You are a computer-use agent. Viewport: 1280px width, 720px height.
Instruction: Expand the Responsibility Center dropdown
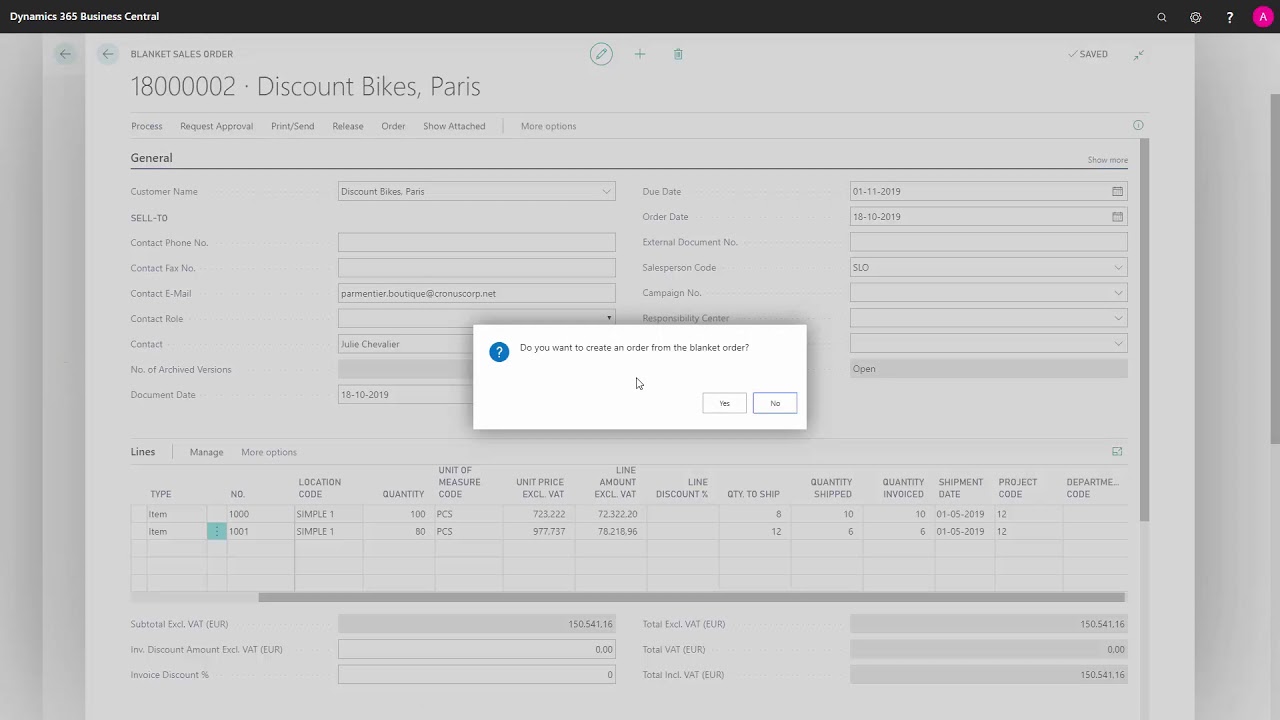click(x=1118, y=318)
